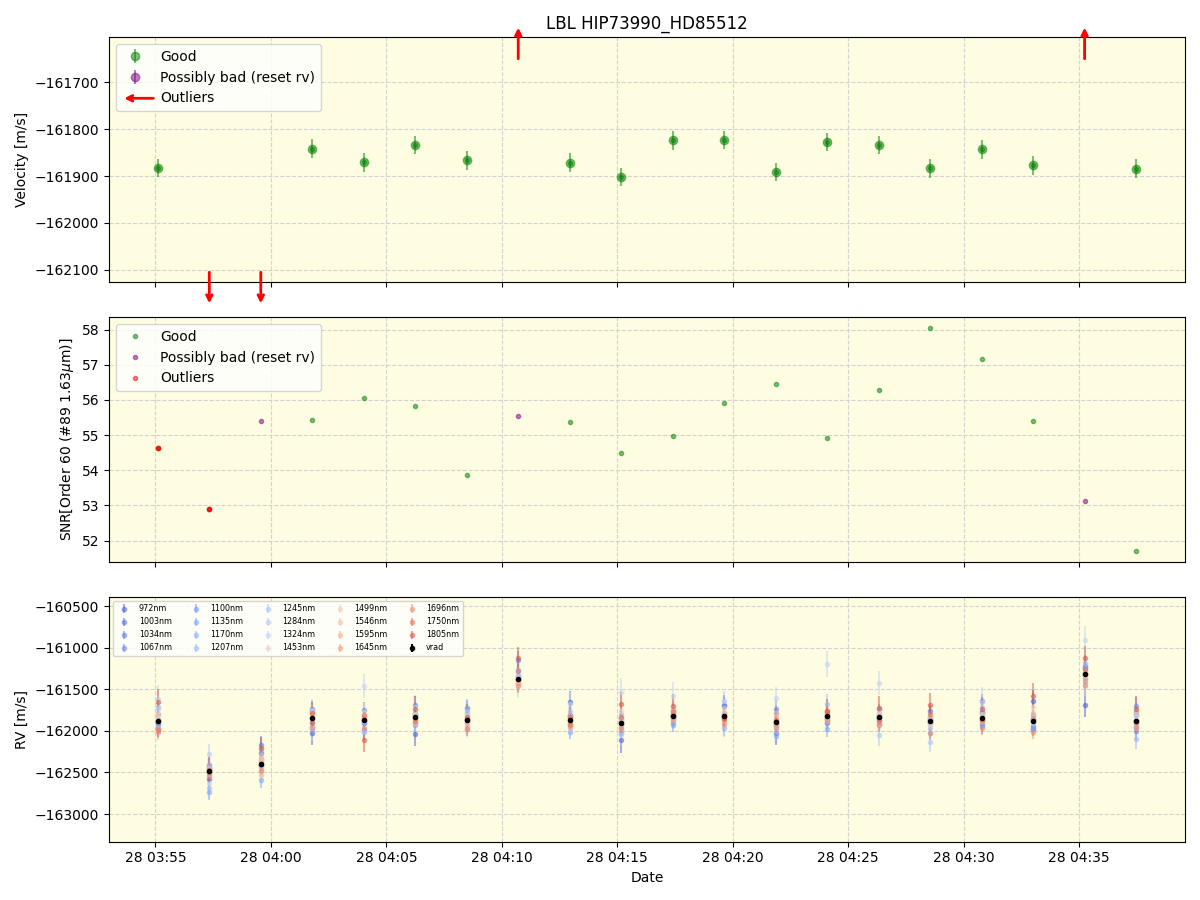Click the '28 04:30' date tick label
This screenshot has height=900, width=1200.
coord(964,857)
